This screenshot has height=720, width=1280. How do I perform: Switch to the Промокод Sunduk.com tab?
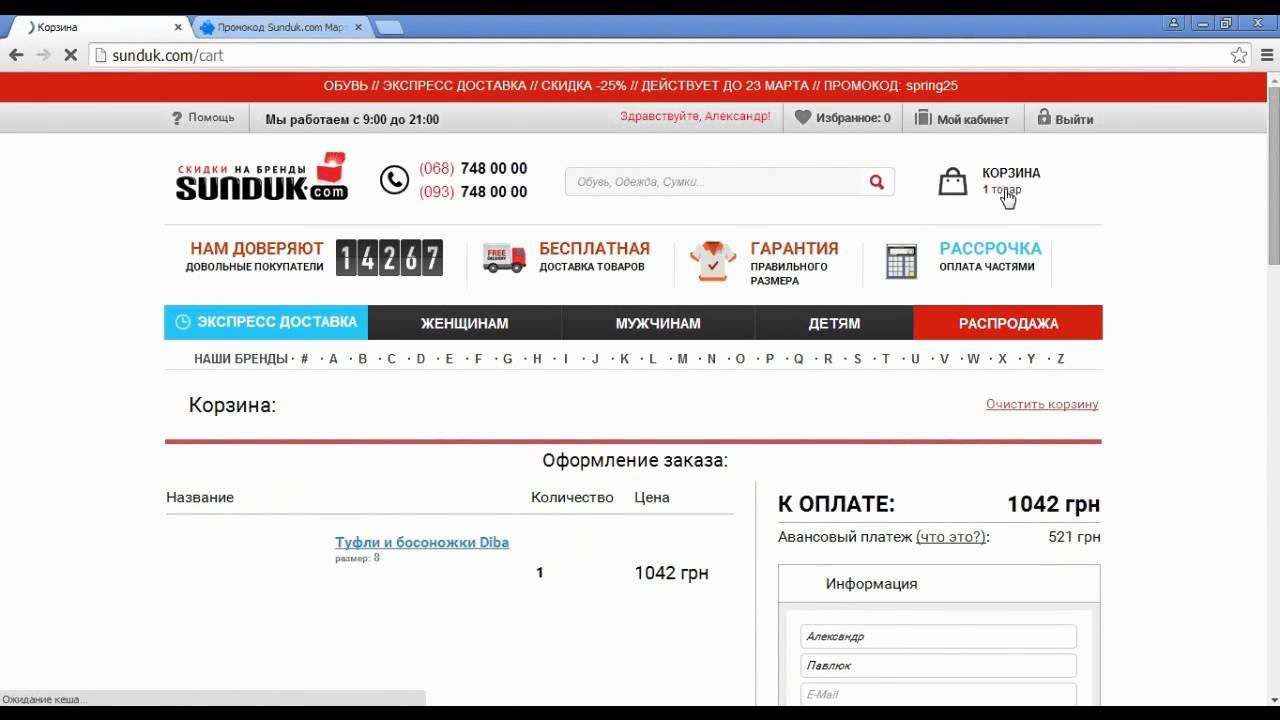pos(279,27)
